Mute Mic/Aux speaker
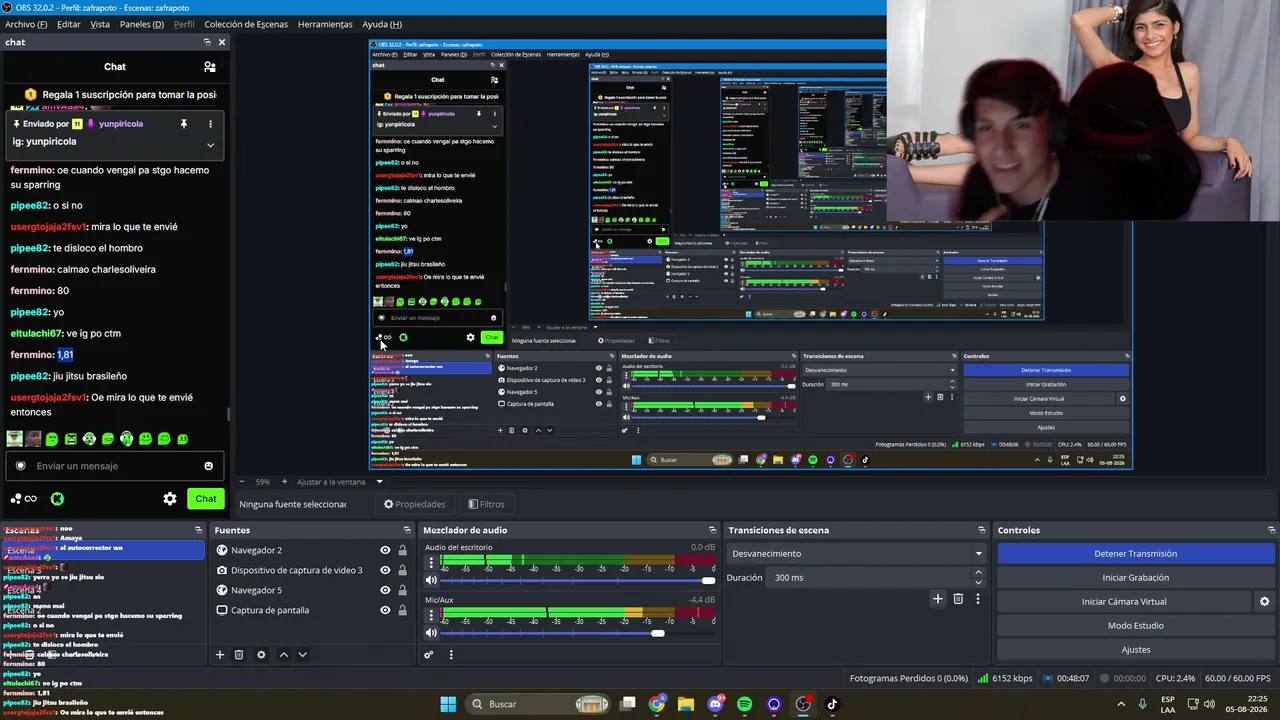This screenshot has width=1280, height=720. (x=432, y=632)
